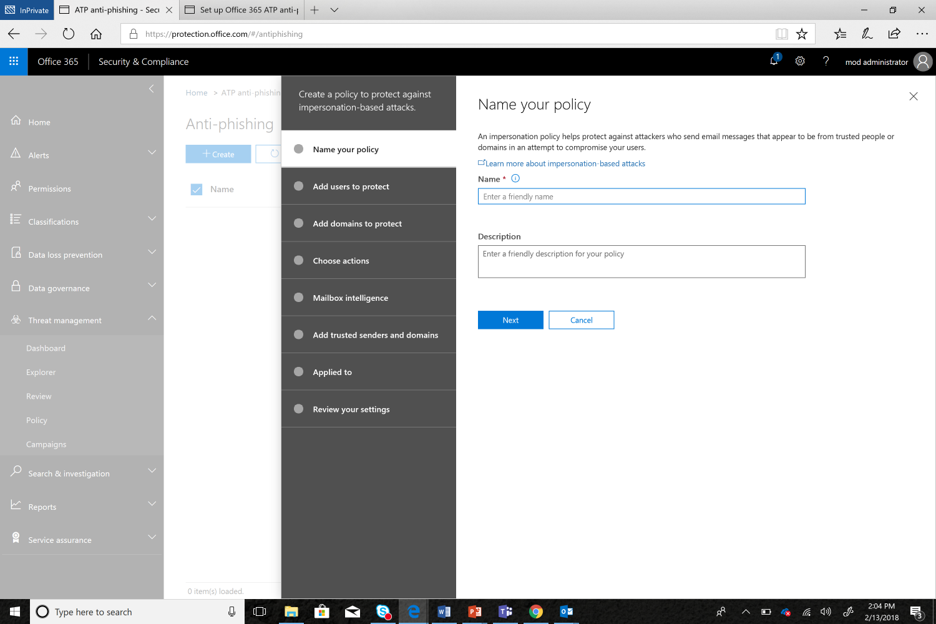This screenshot has width=936, height=624.
Task: Open File Explorer in the taskbar
Action: coord(291,611)
